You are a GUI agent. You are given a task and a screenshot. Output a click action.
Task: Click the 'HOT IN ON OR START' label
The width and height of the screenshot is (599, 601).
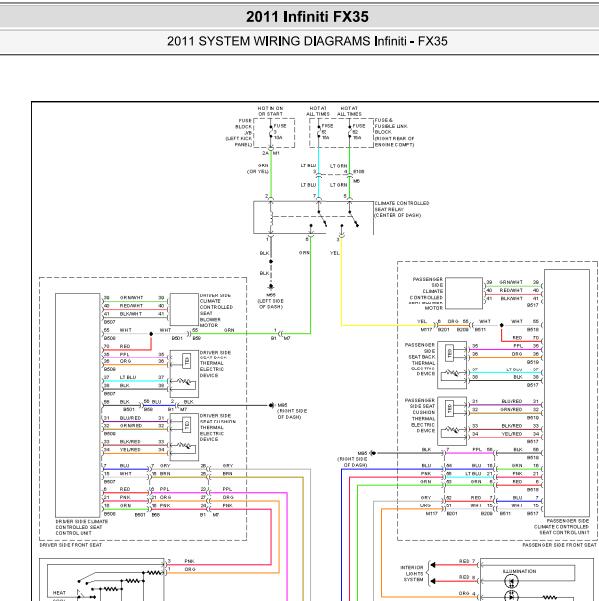(x=270, y=111)
